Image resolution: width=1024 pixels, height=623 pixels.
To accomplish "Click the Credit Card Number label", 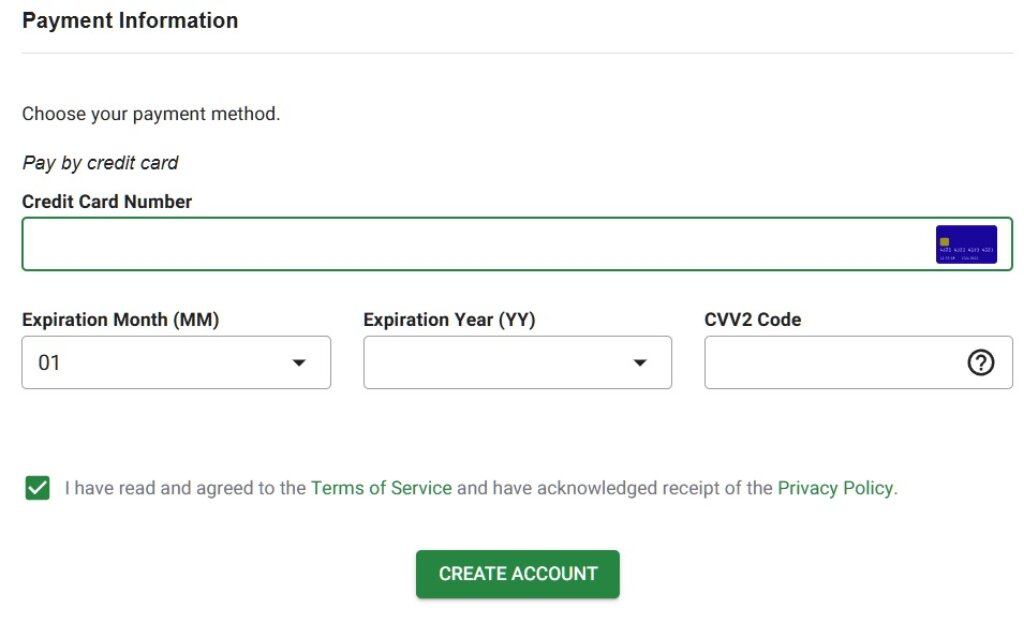I will click(x=107, y=202).
